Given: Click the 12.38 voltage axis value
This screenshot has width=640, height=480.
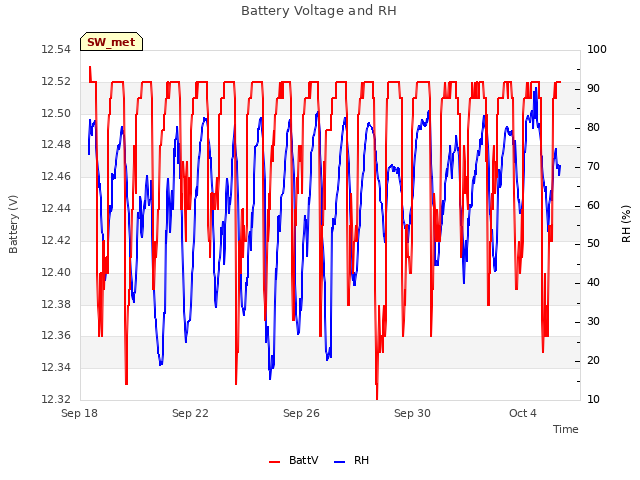Looking at the screenshot, I should coord(56,304).
